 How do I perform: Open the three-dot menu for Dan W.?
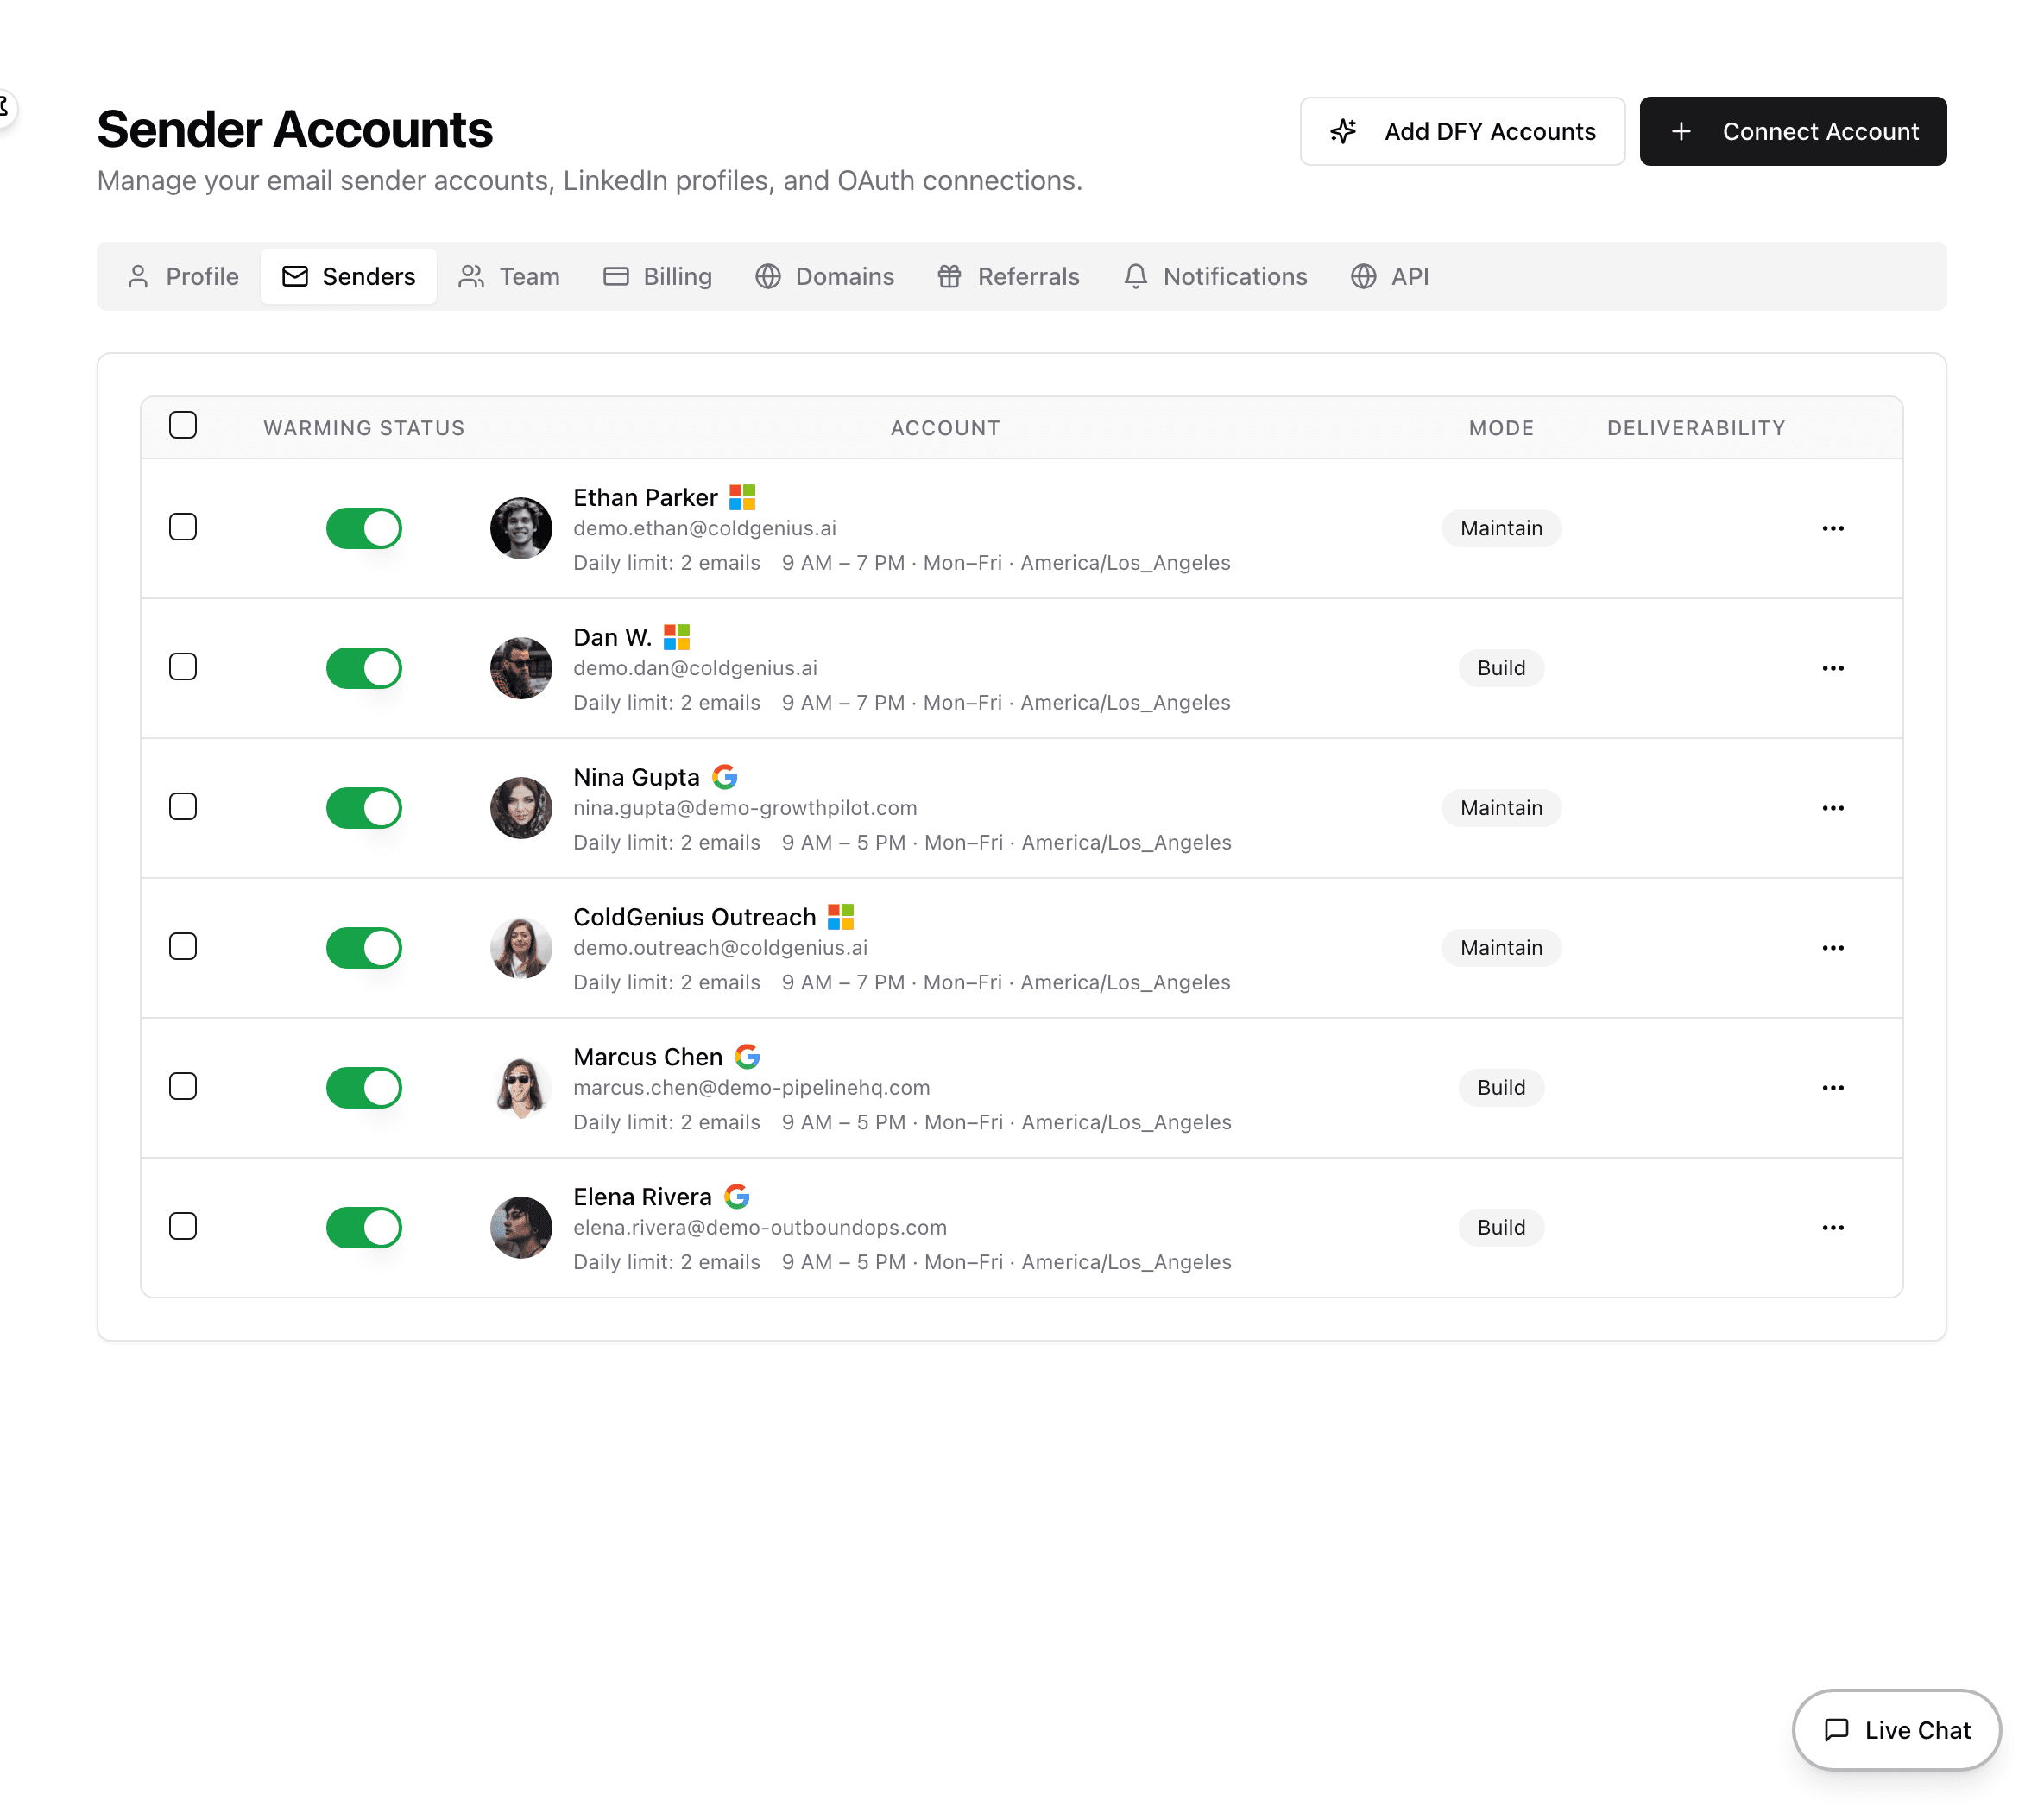[x=1833, y=668]
